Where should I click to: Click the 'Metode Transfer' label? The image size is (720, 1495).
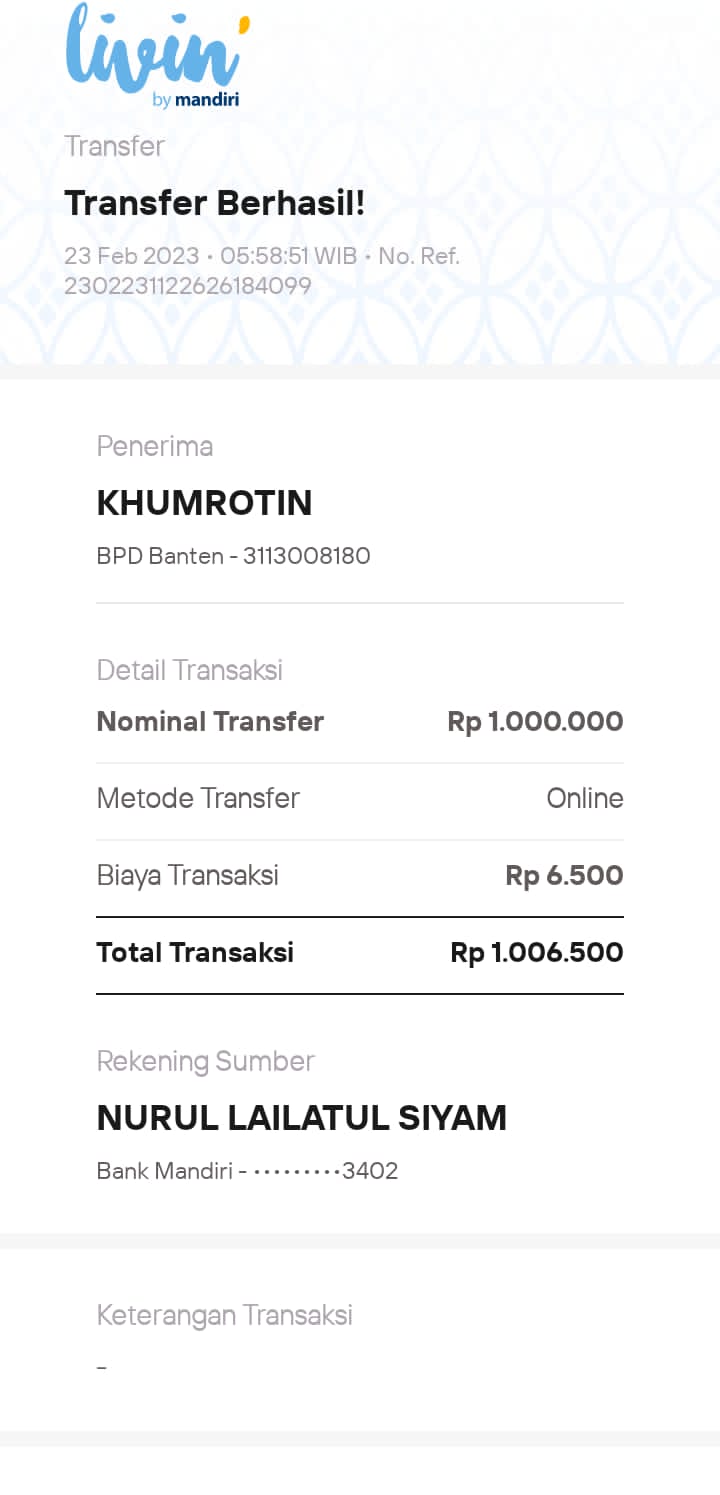(198, 798)
